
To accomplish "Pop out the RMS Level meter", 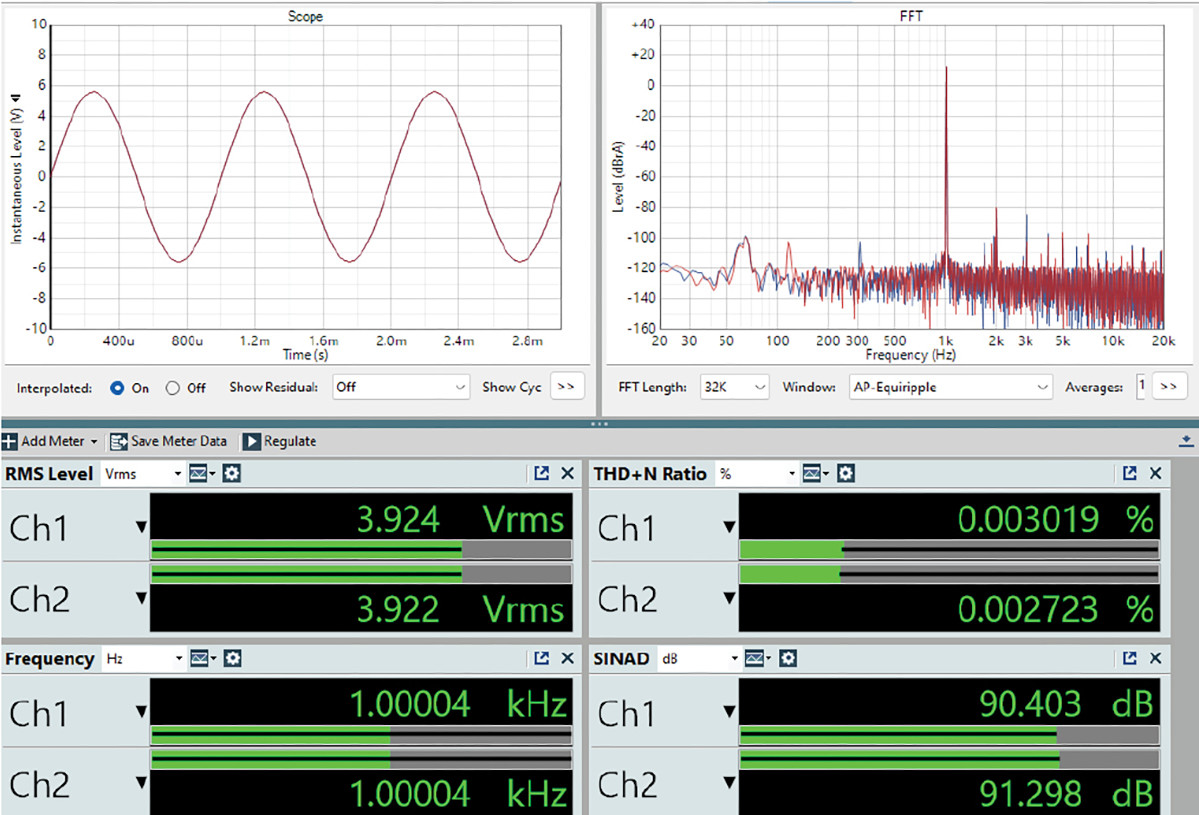I will [541, 473].
